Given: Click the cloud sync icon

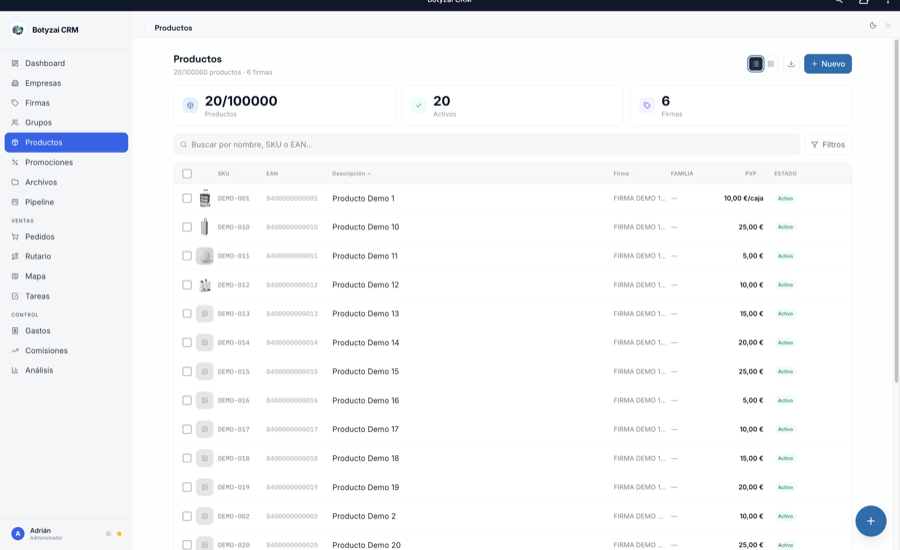Looking at the screenshot, I should pyautogui.click(x=888, y=25).
